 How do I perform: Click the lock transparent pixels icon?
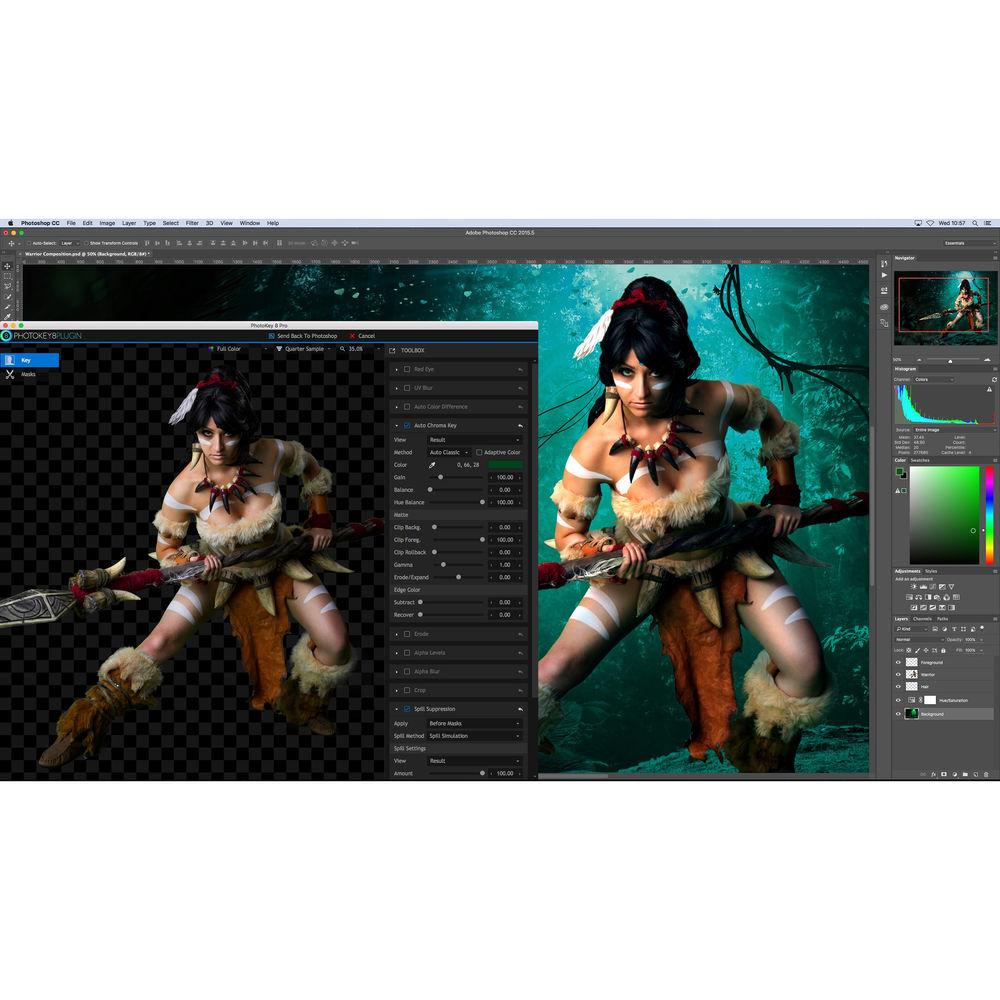pos(907,650)
